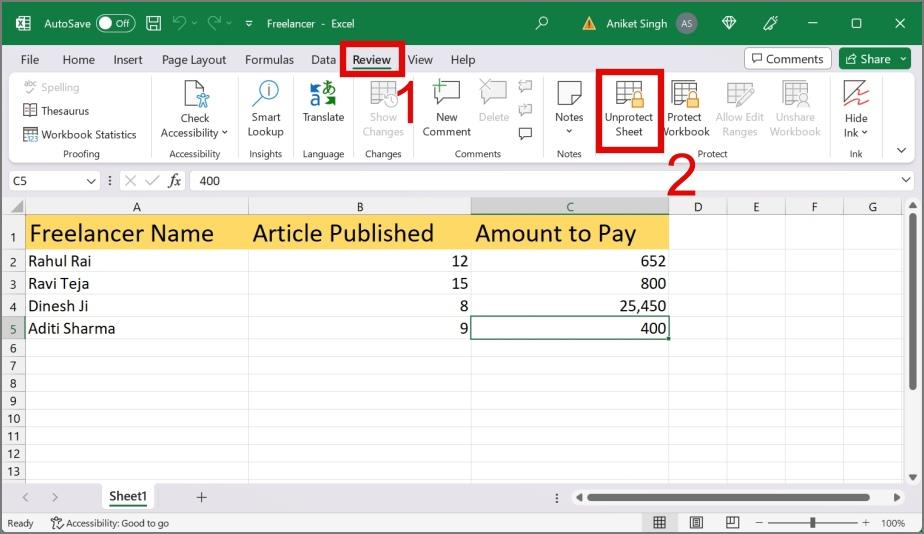Open the Formulas tab

[x=269, y=60]
